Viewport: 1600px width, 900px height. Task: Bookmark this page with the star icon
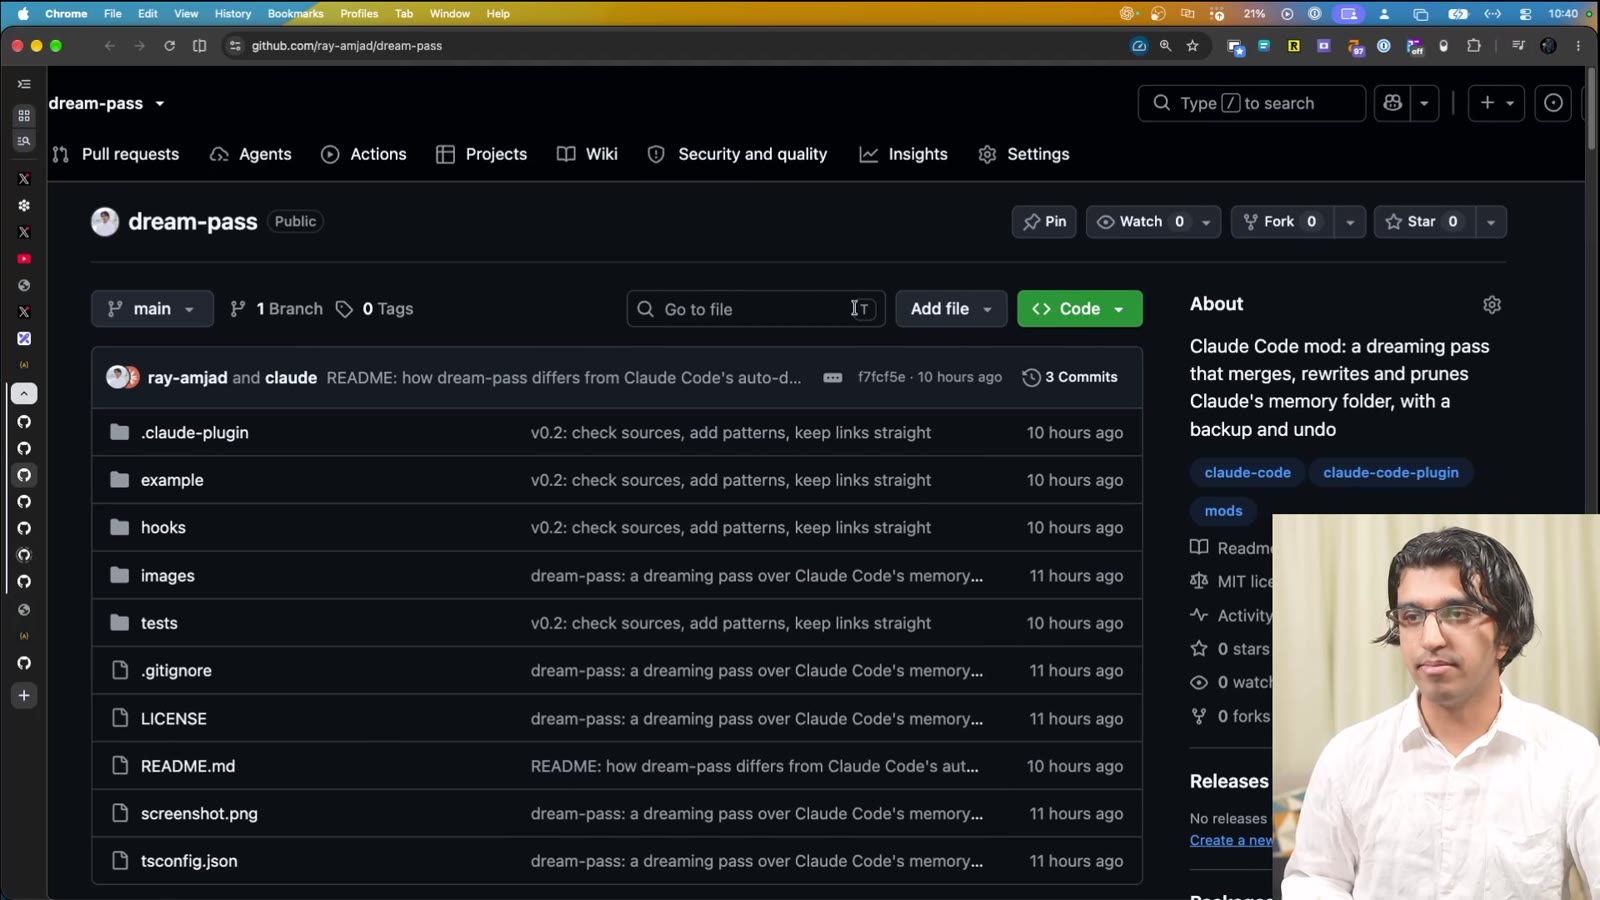pos(1192,46)
